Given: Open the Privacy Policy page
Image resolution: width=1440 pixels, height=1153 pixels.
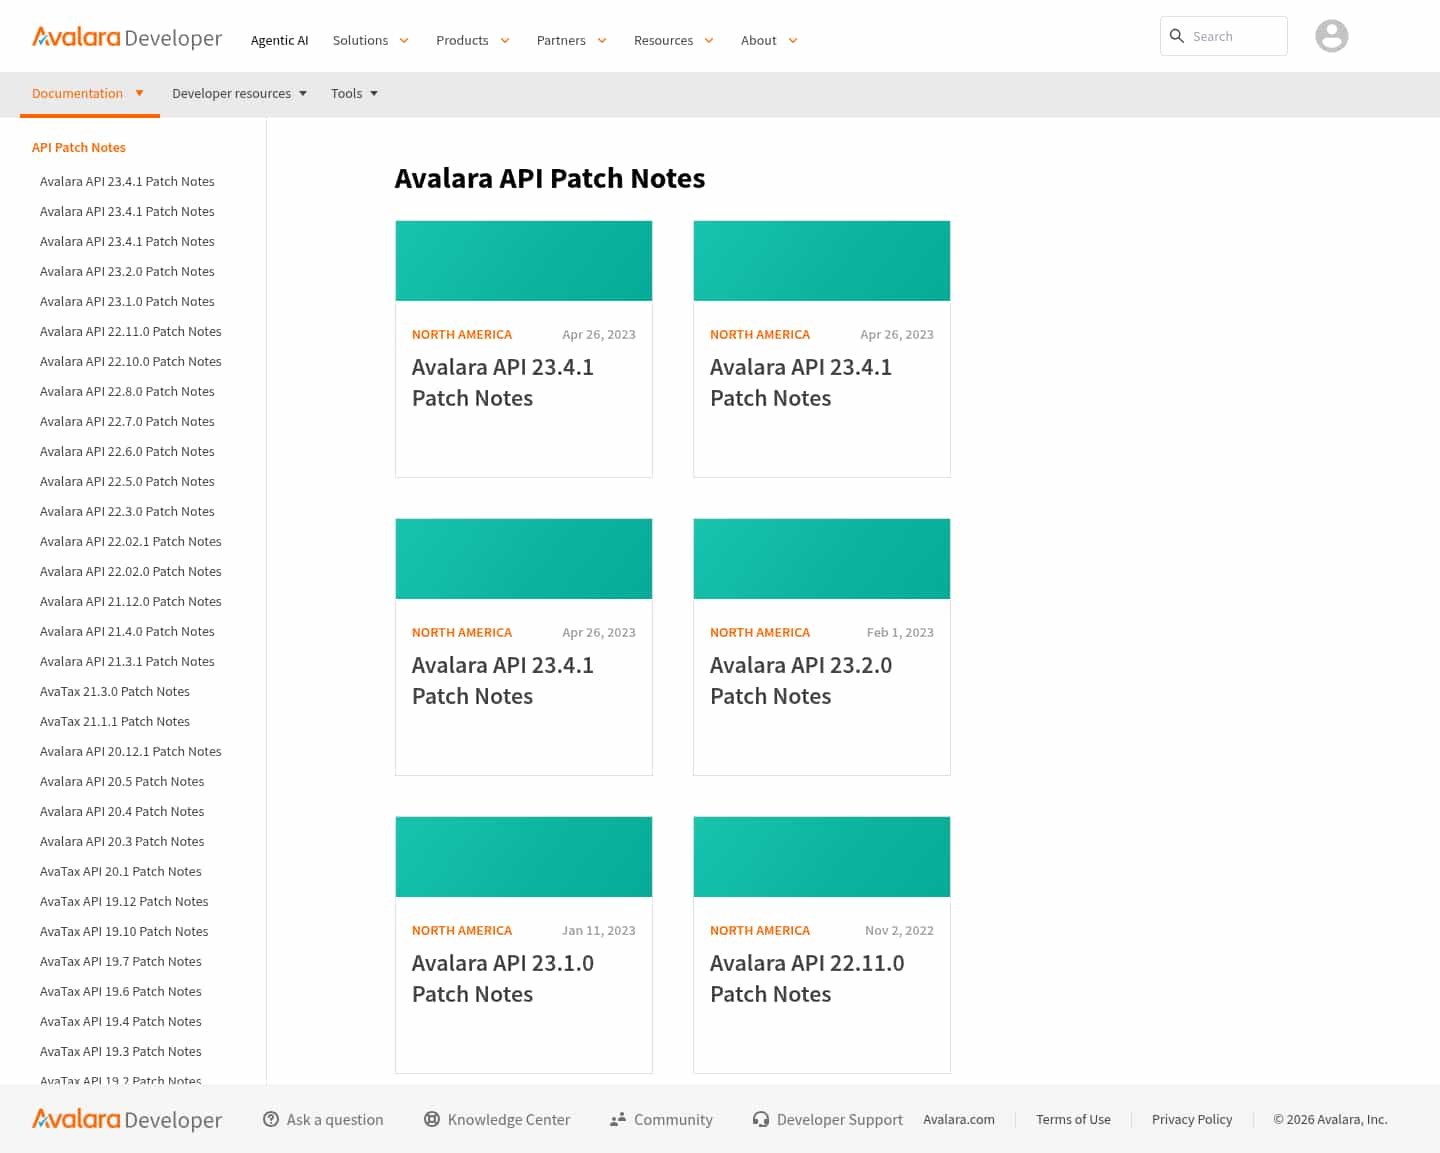Looking at the screenshot, I should [x=1192, y=1119].
